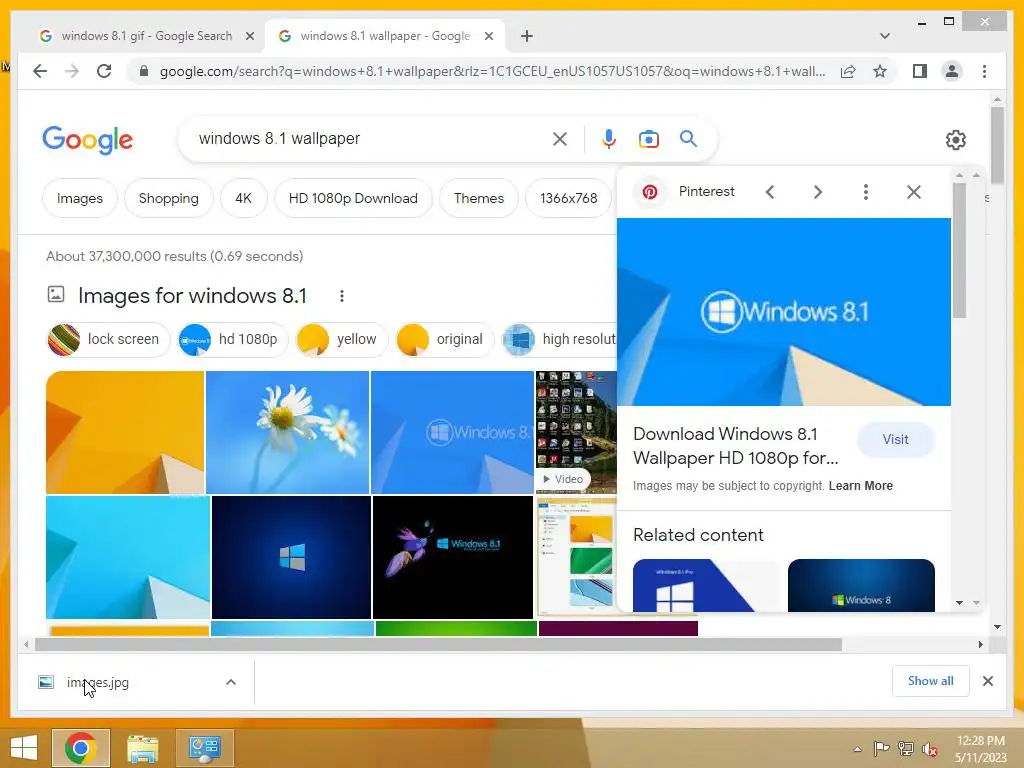This screenshot has width=1024, height=768.
Task: Open options beside Images for windows 8.1
Action: click(x=342, y=296)
